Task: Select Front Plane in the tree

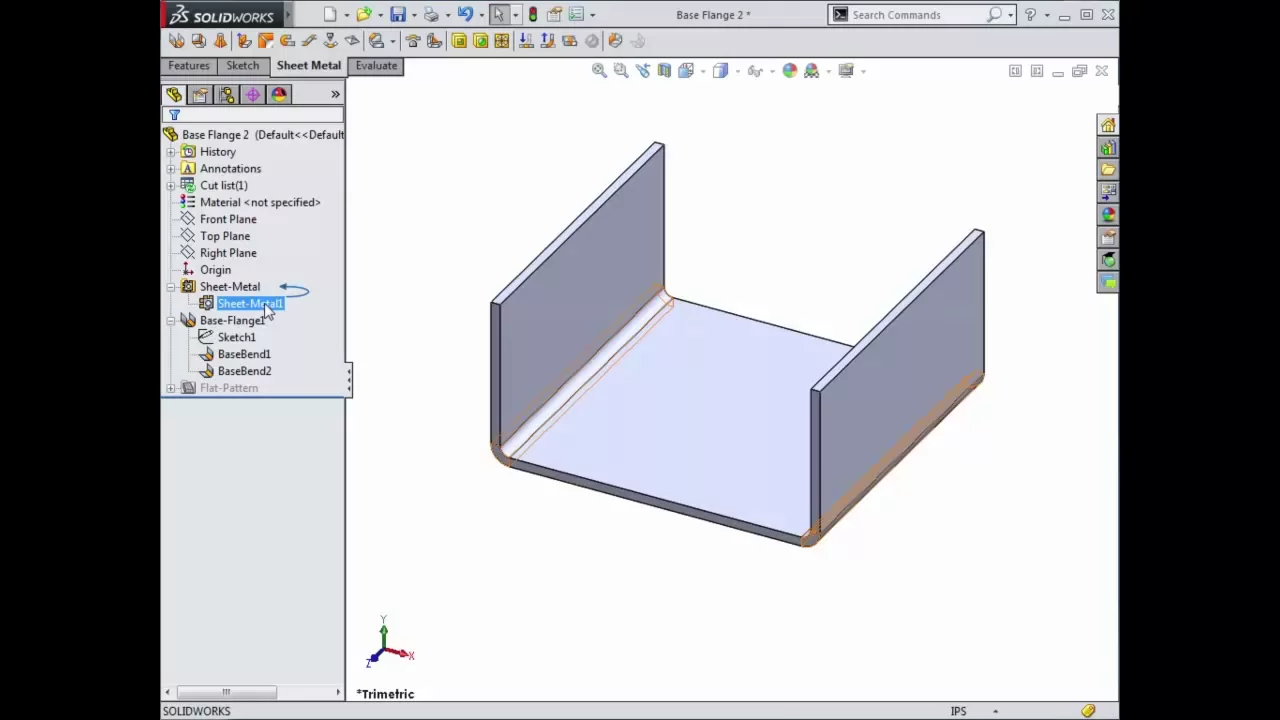Action: pos(228,219)
